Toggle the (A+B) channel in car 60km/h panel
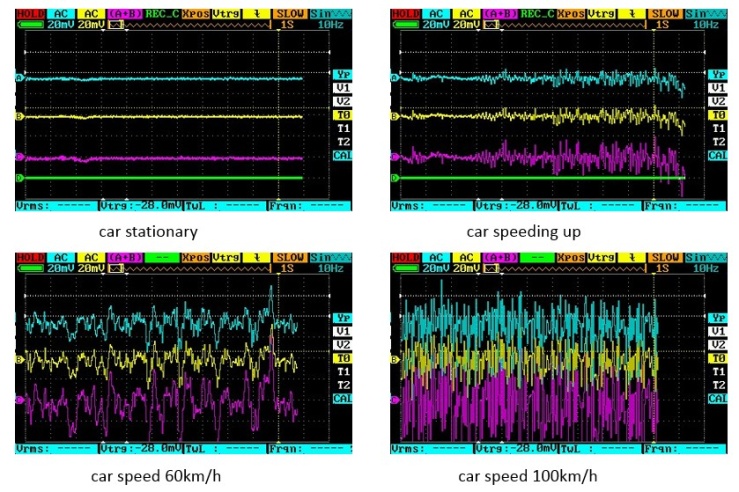The image size is (739, 492). pos(126,258)
